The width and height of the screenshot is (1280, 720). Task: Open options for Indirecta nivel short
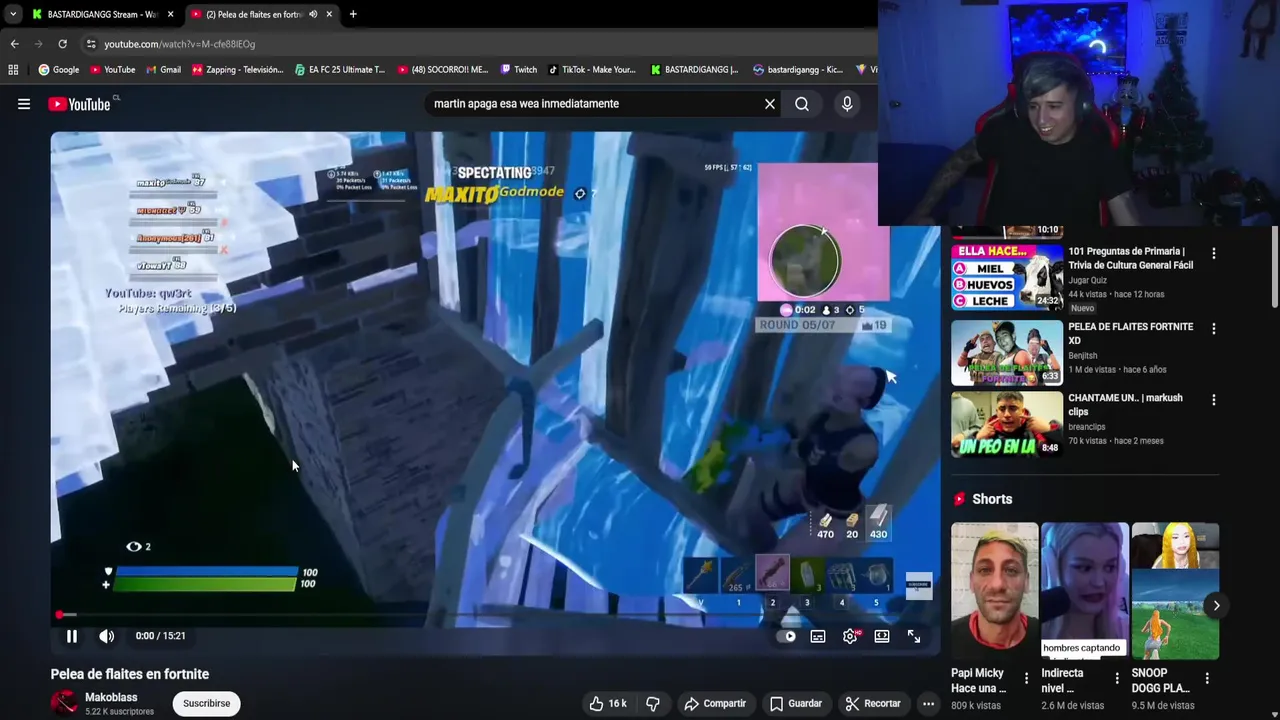1117,678
